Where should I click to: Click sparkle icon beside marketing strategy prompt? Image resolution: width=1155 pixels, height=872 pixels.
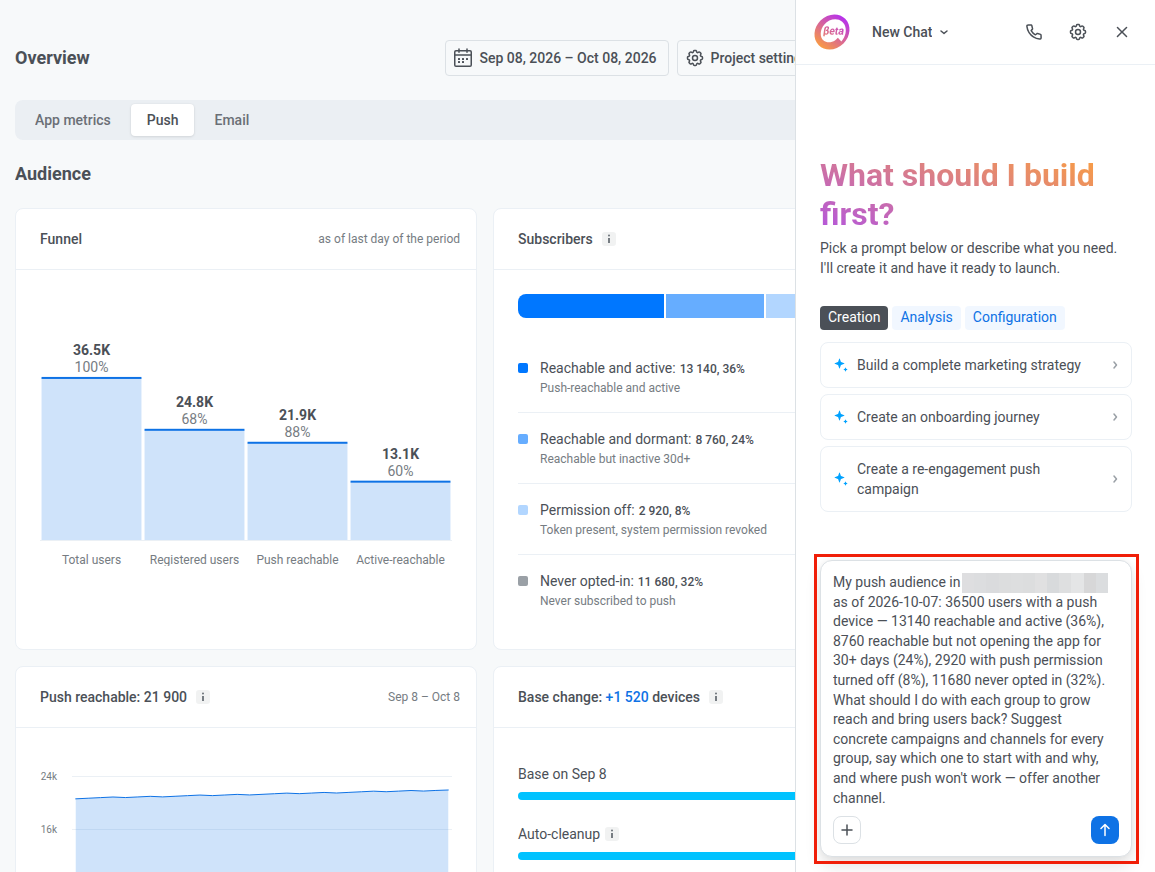click(840, 365)
